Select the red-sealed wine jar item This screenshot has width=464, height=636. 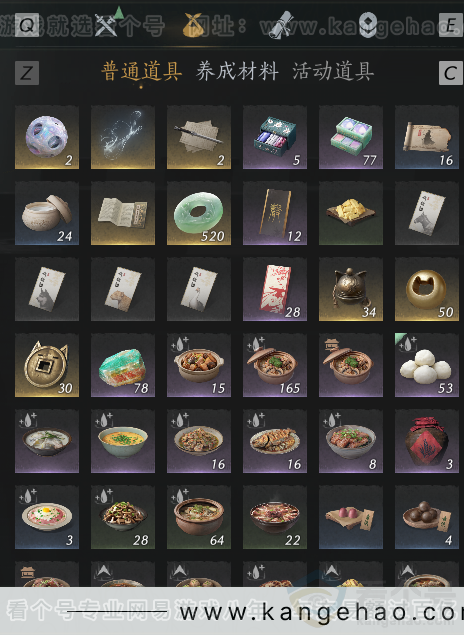tap(427, 441)
